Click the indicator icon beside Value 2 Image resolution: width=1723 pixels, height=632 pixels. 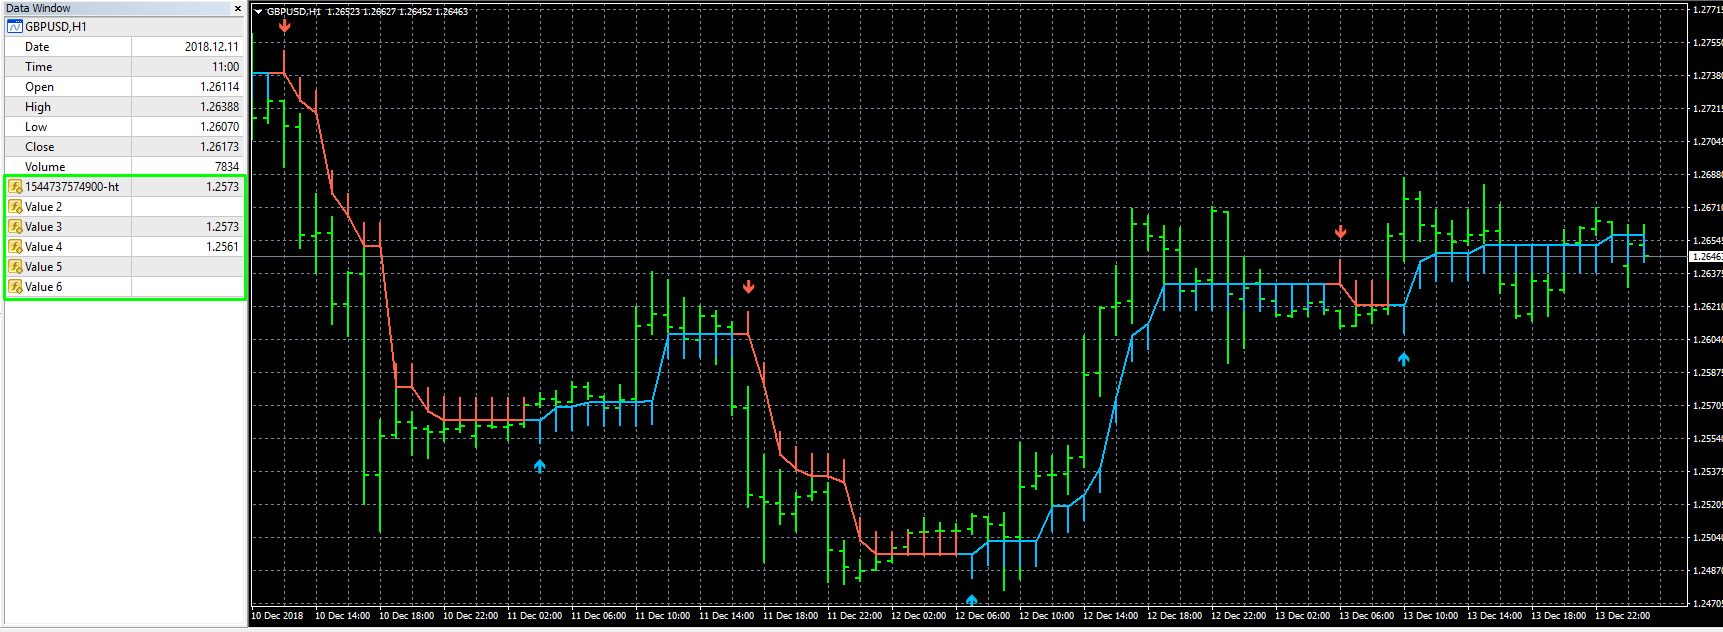pyautogui.click(x=15, y=207)
